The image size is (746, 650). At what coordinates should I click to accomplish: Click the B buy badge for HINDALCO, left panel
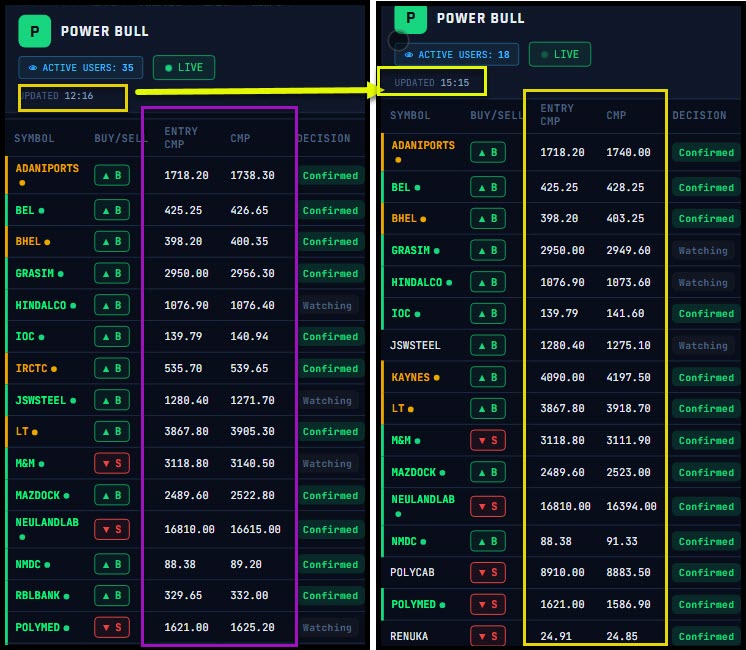112,305
